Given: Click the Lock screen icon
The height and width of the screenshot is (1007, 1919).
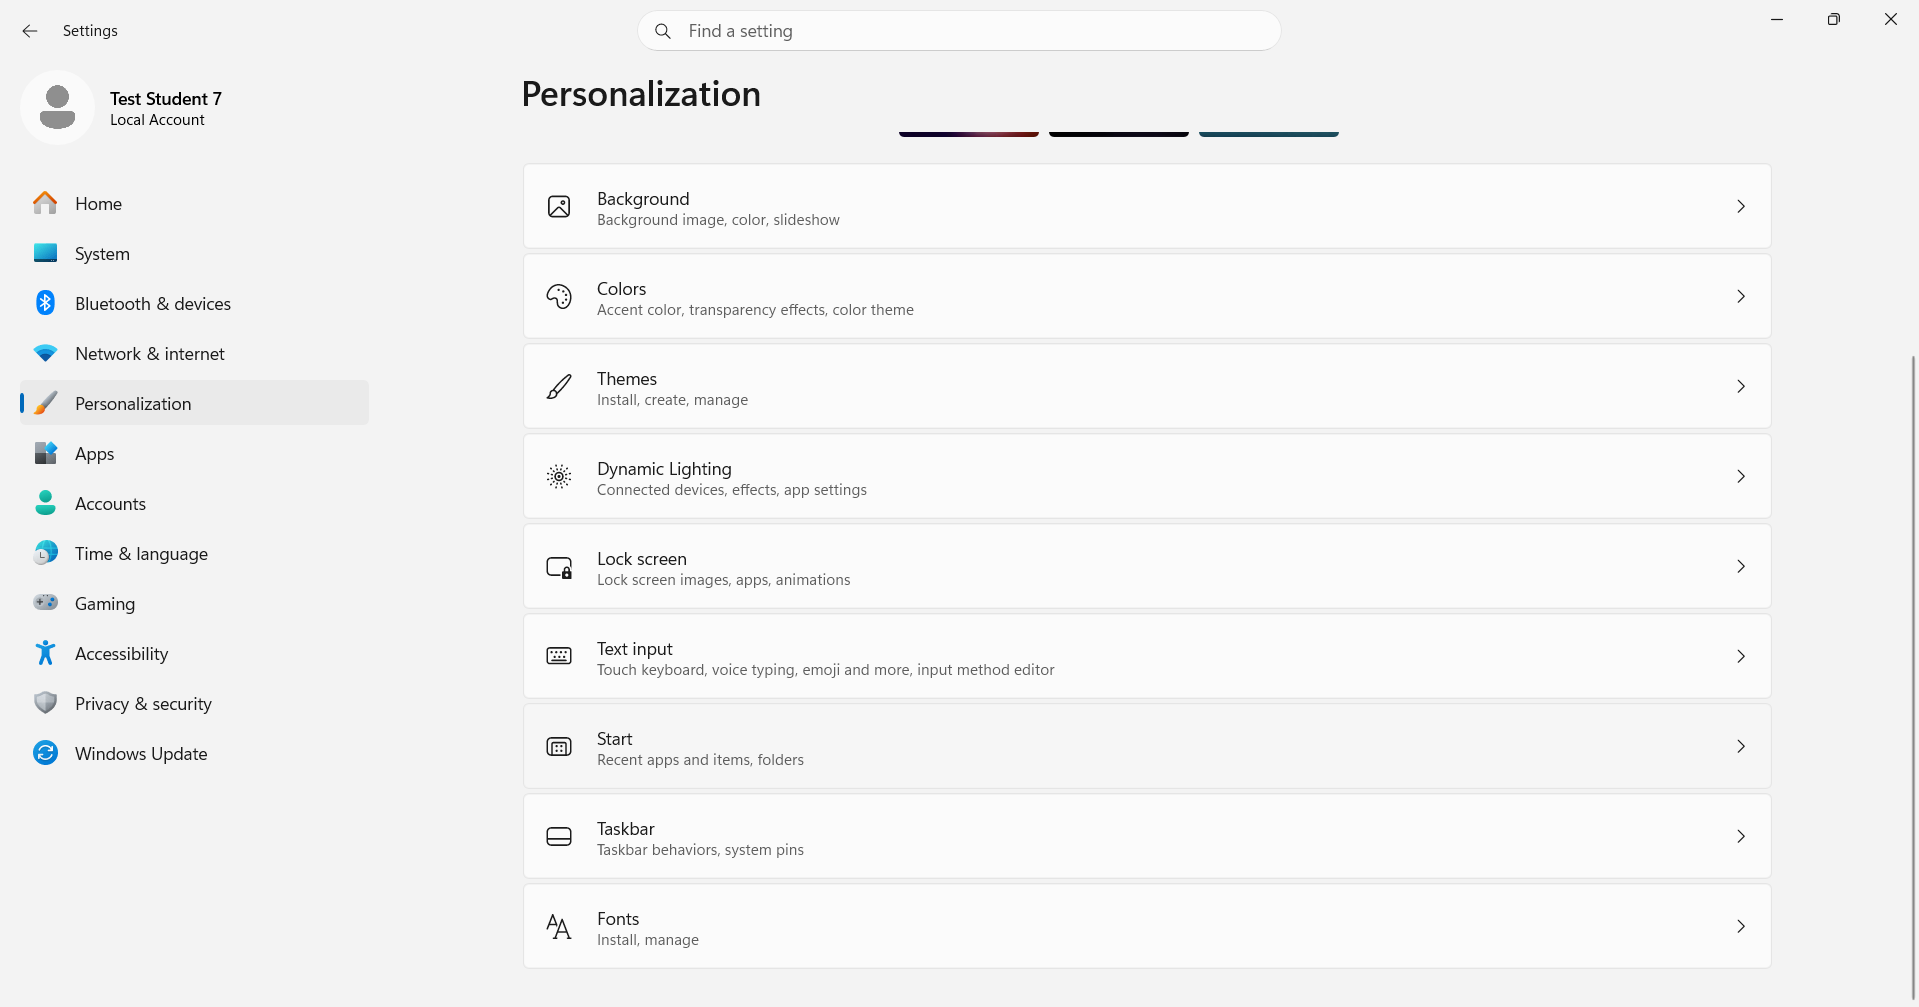Looking at the screenshot, I should [559, 567].
